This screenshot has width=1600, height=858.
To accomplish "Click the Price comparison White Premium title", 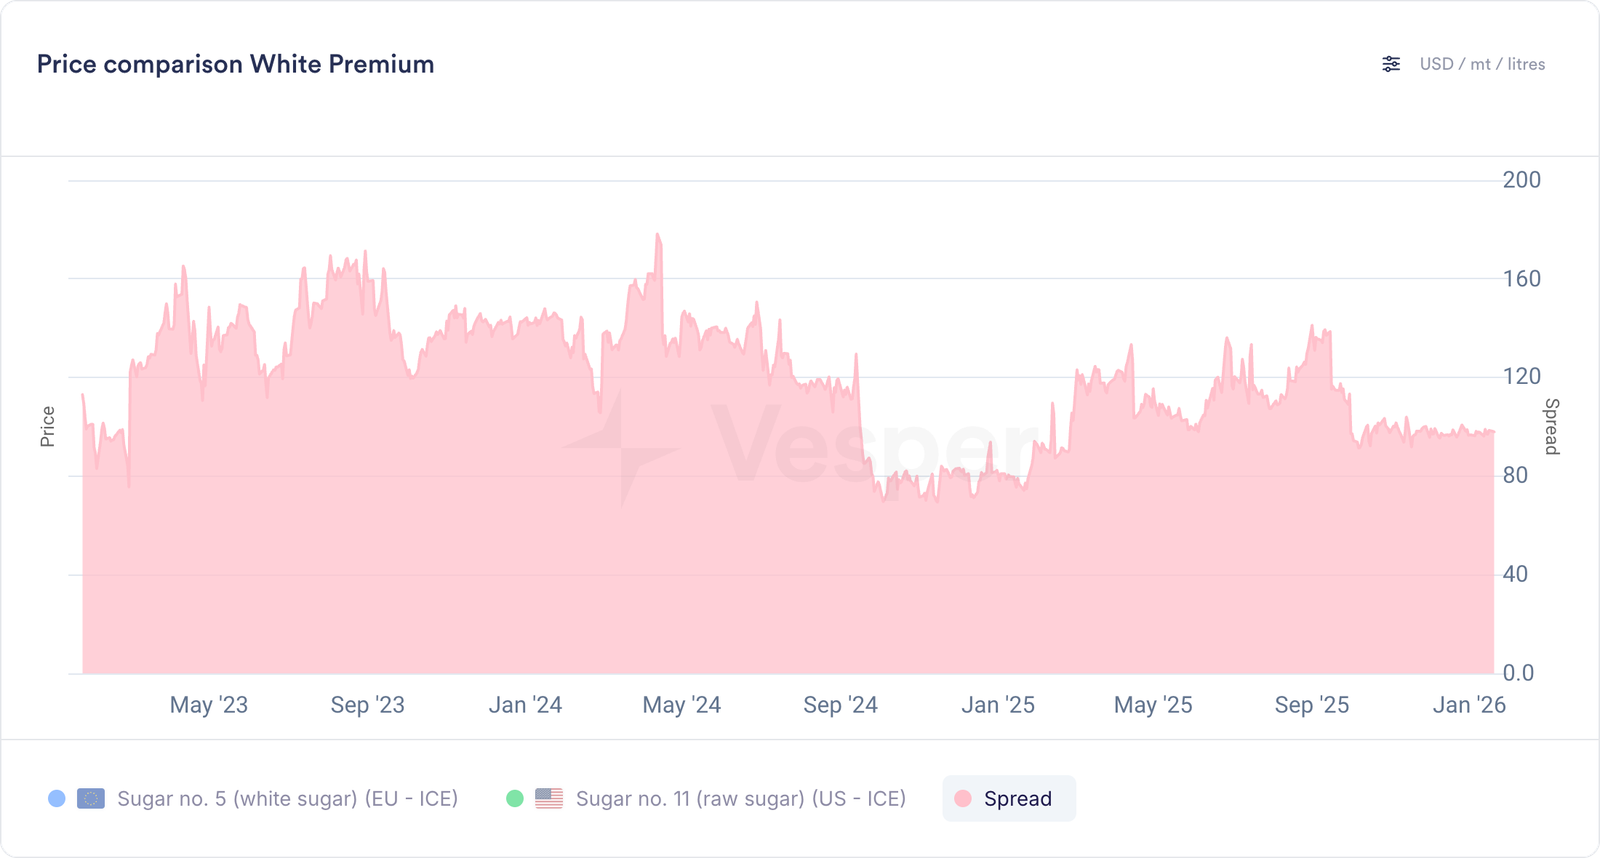I will click(x=236, y=64).
